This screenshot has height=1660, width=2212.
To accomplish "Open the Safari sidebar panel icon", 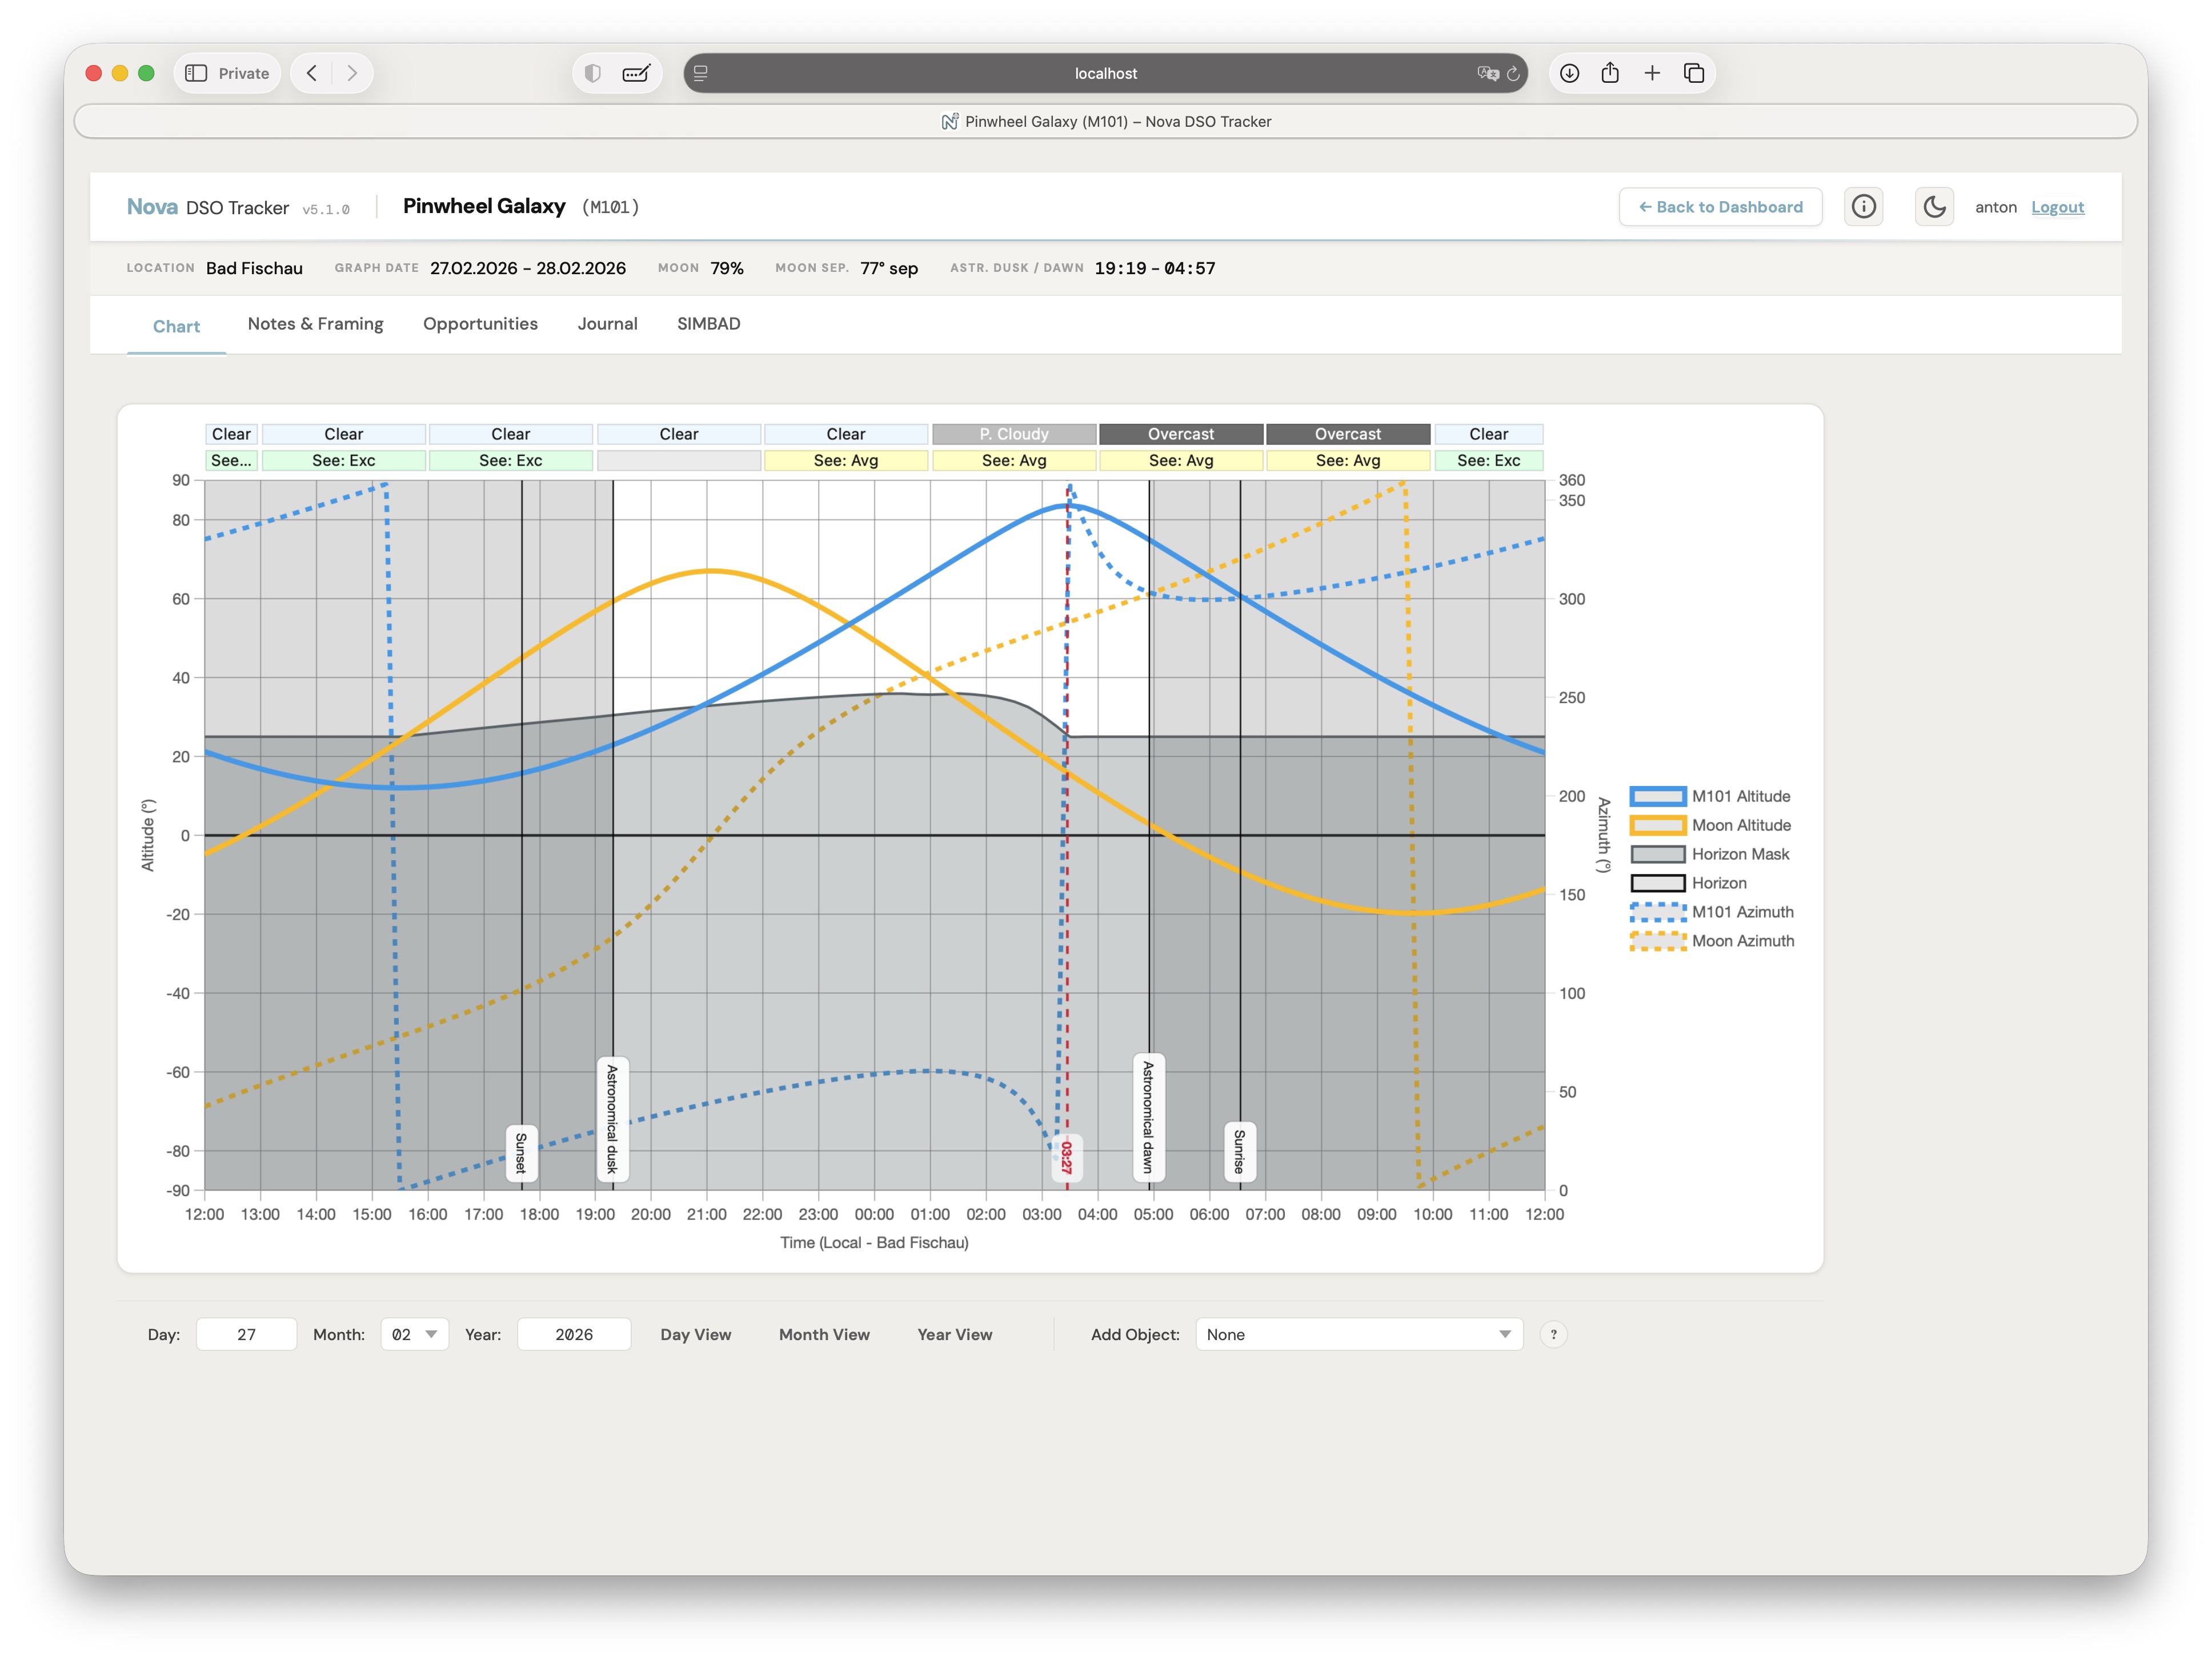I will tap(196, 73).
